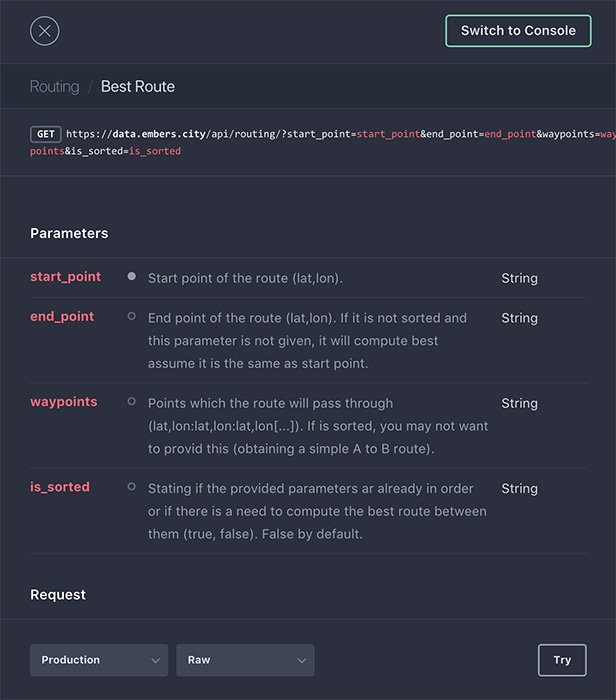Open the Raw format dropdown
Viewport: 616px width, 700px height.
[245, 660]
